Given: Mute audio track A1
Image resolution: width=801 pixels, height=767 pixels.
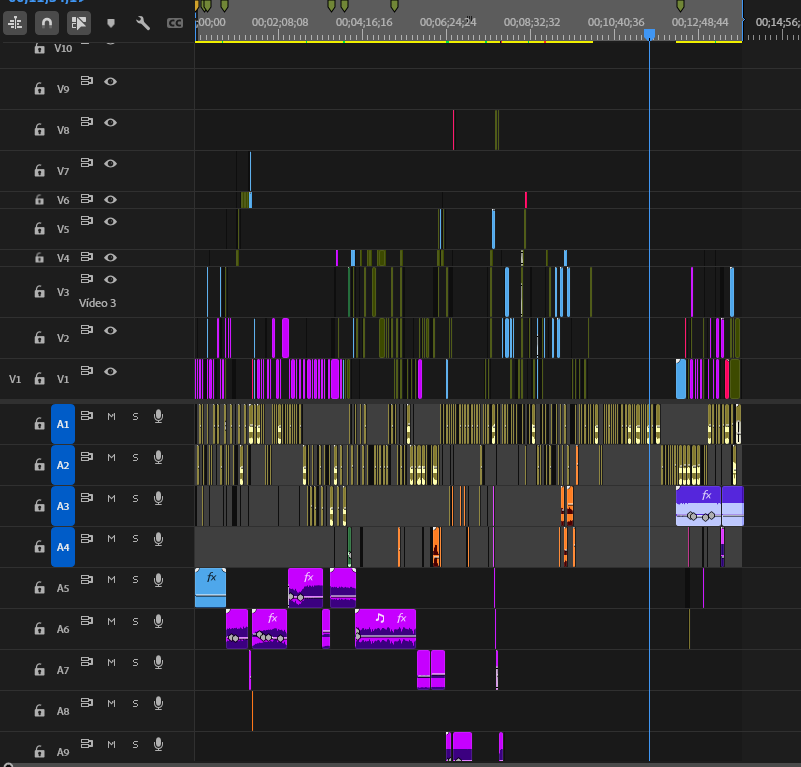Looking at the screenshot, I should tap(111, 416).
